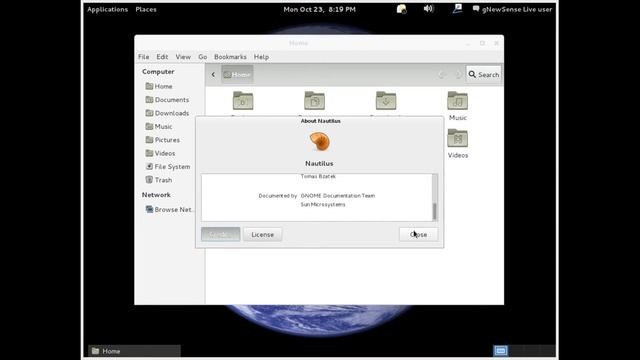Select the Downloads folder icon in file view

pos(386,101)
